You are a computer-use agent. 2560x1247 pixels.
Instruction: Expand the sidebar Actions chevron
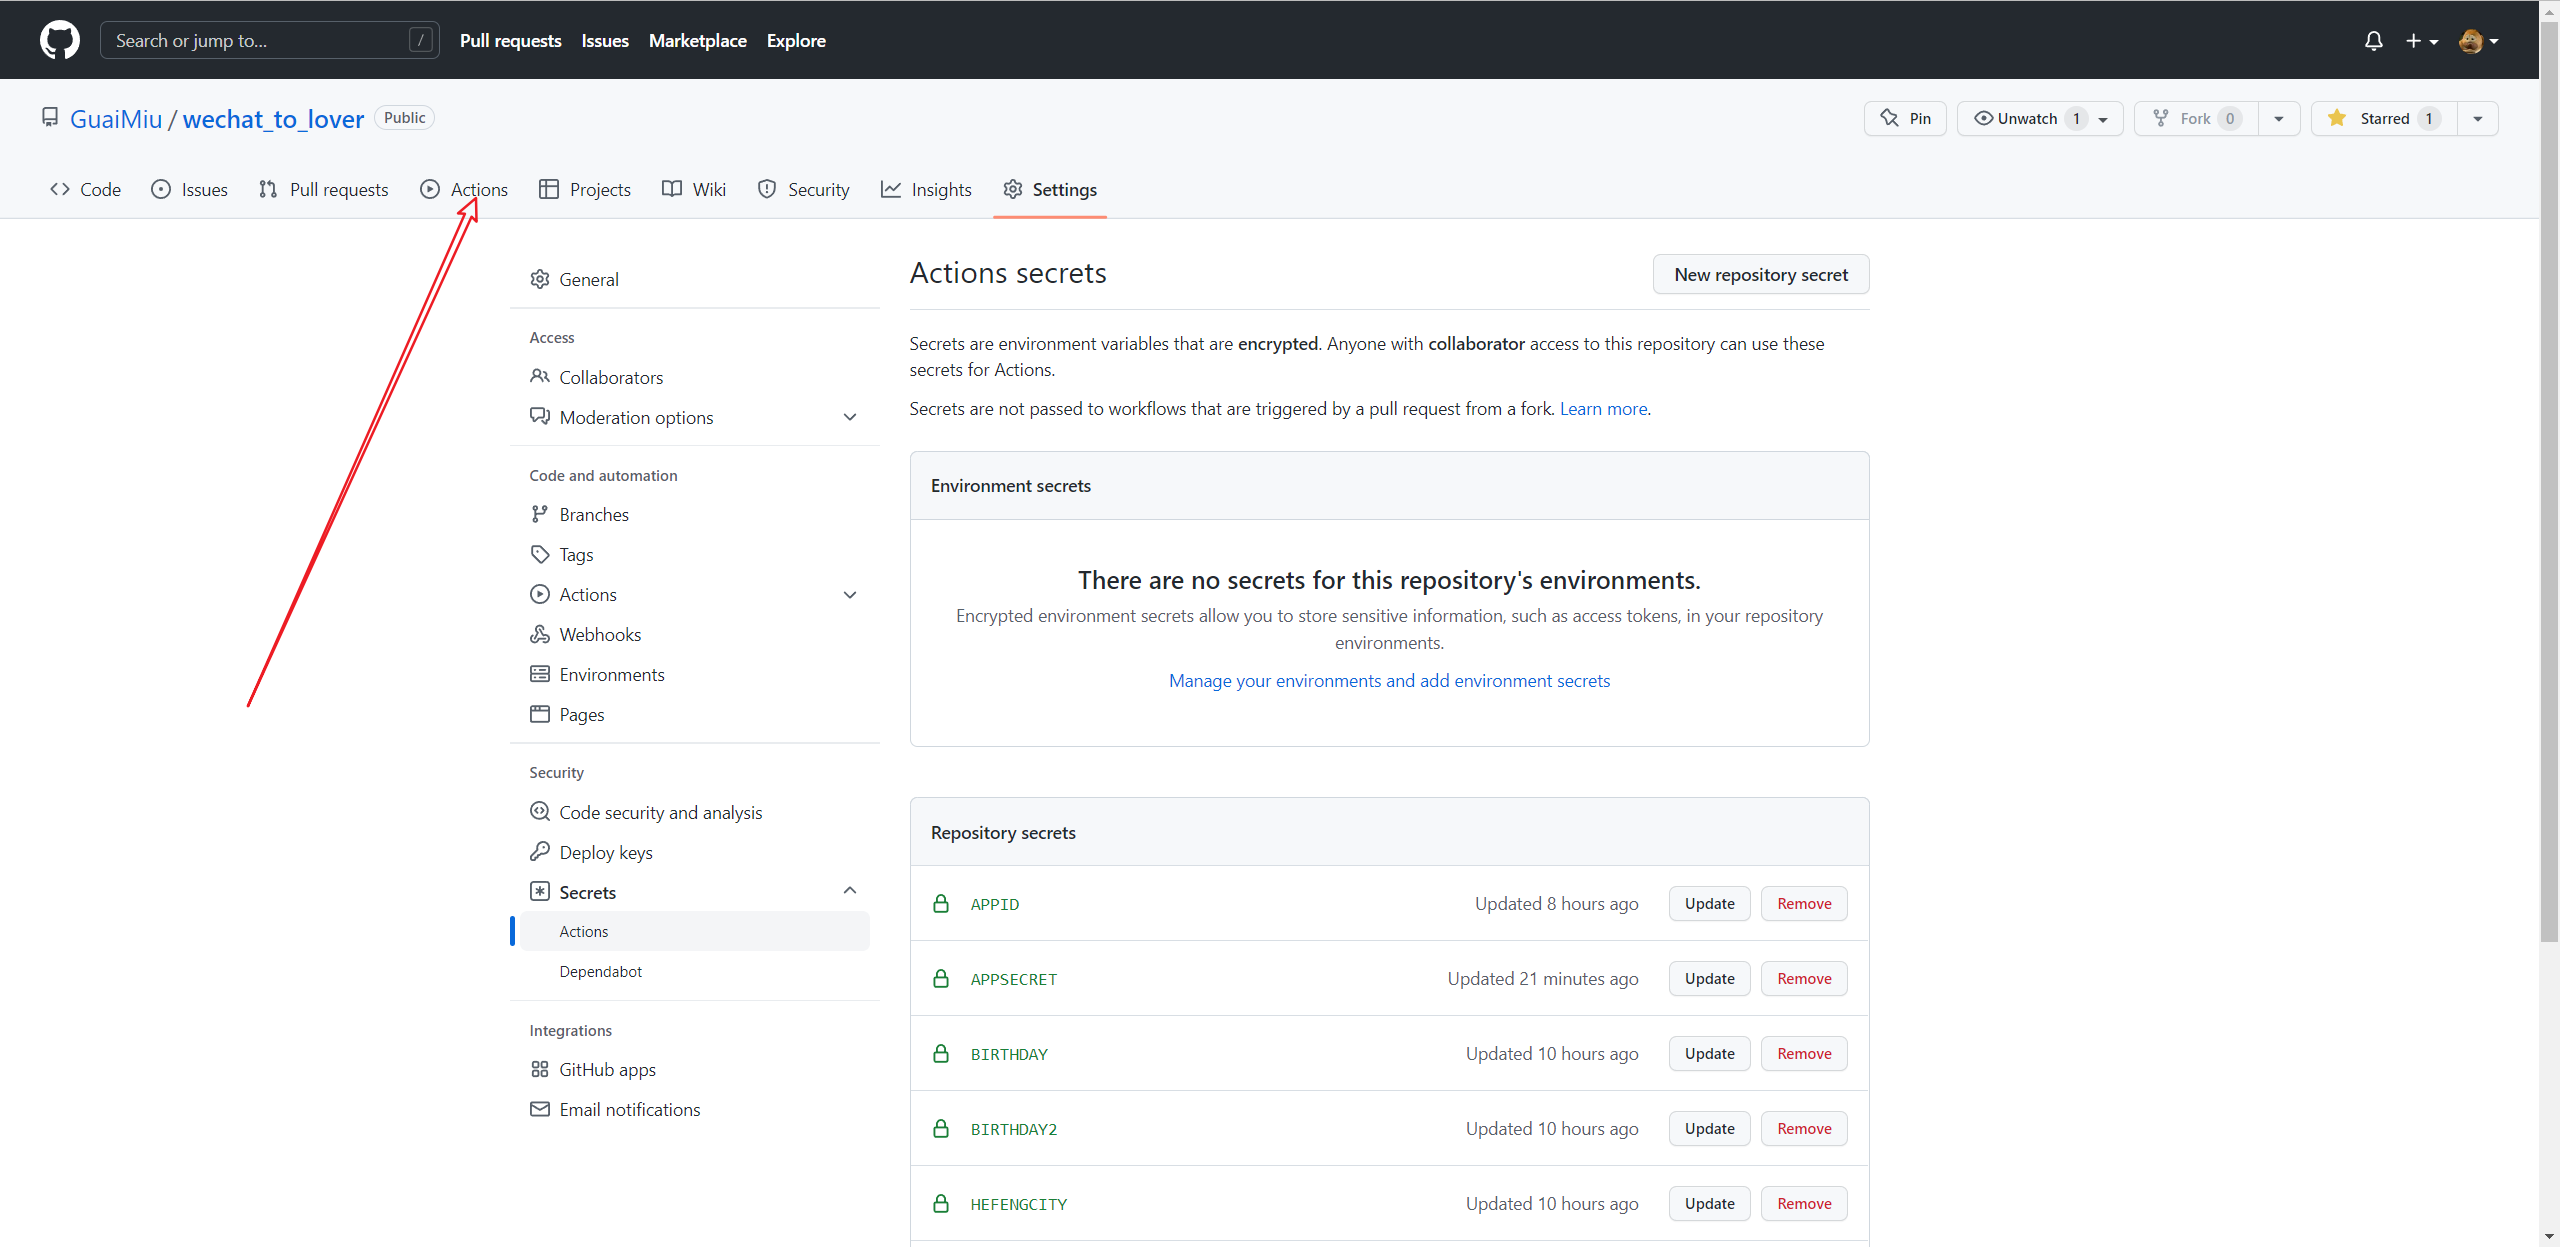pos(850,595)
